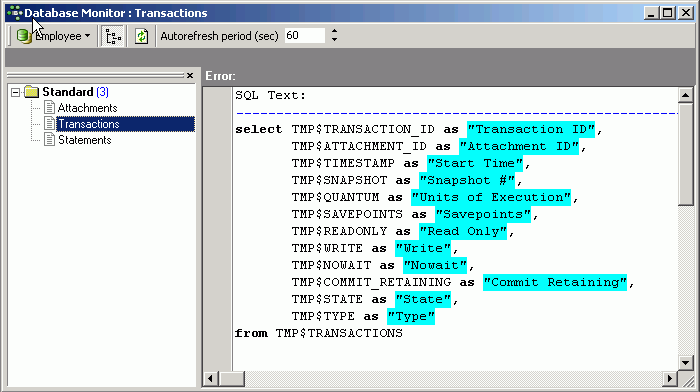Click the green refresh icon
Image resolution: width=700 pixels, height=392 pixels.
142,36
